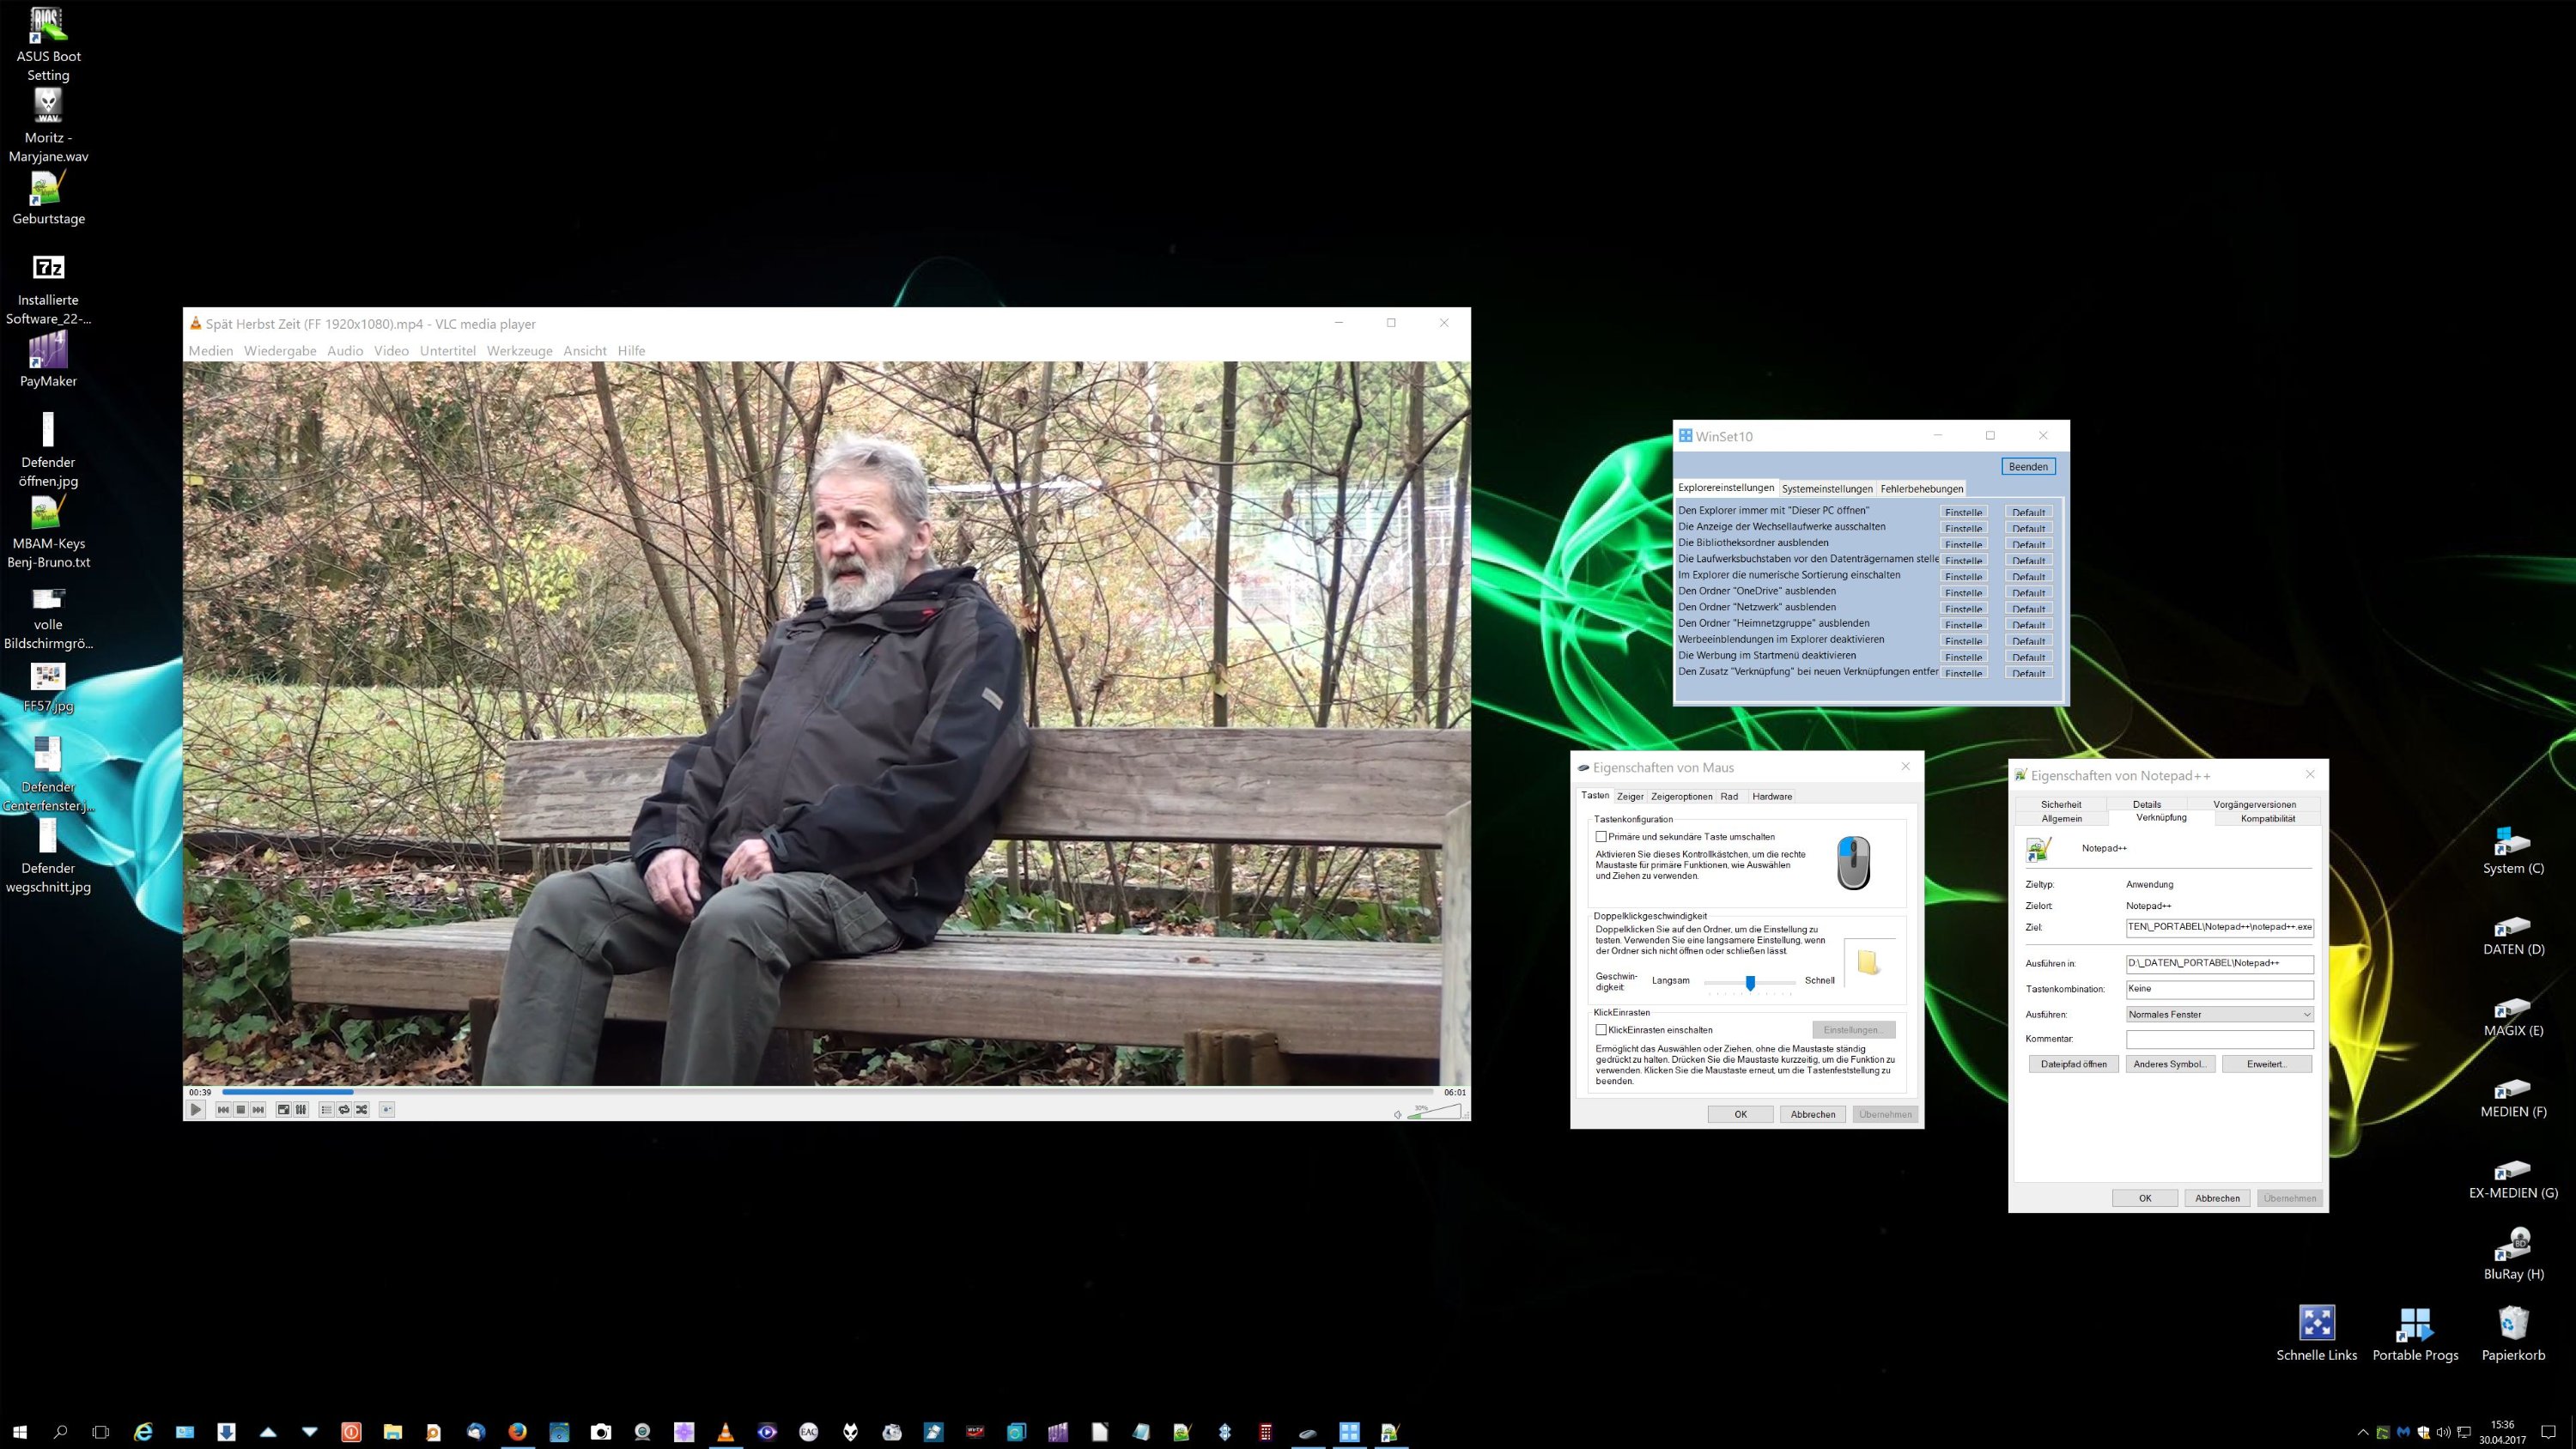Open the Werkzeuge menu in VLC
The width and height of the screenshot is (2576, 1449).
pos(519,351)
